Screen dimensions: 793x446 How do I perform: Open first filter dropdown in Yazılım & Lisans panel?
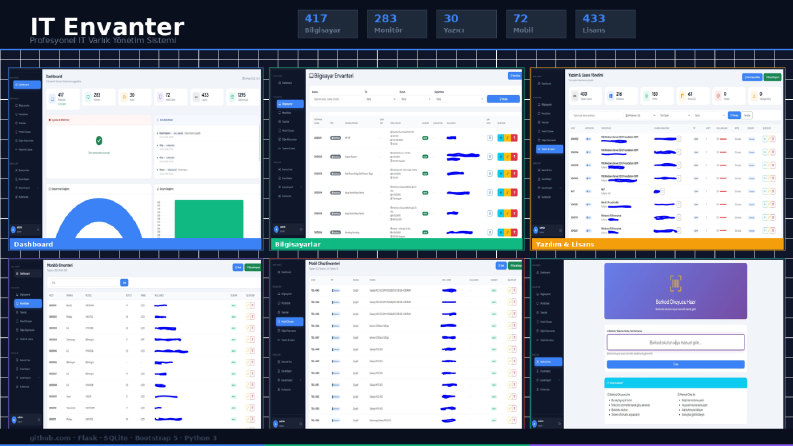pyautogui.click(x=640, y=115)
